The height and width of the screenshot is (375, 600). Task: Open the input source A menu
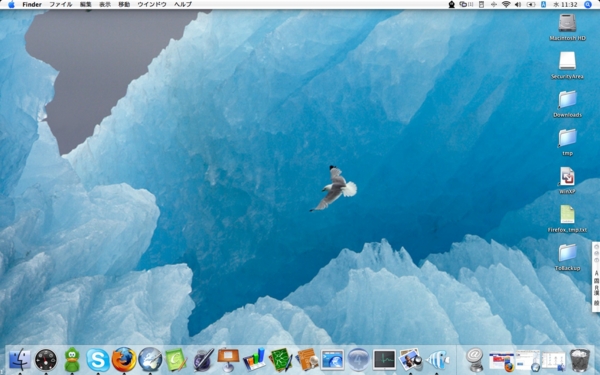[x=543, y=5]
